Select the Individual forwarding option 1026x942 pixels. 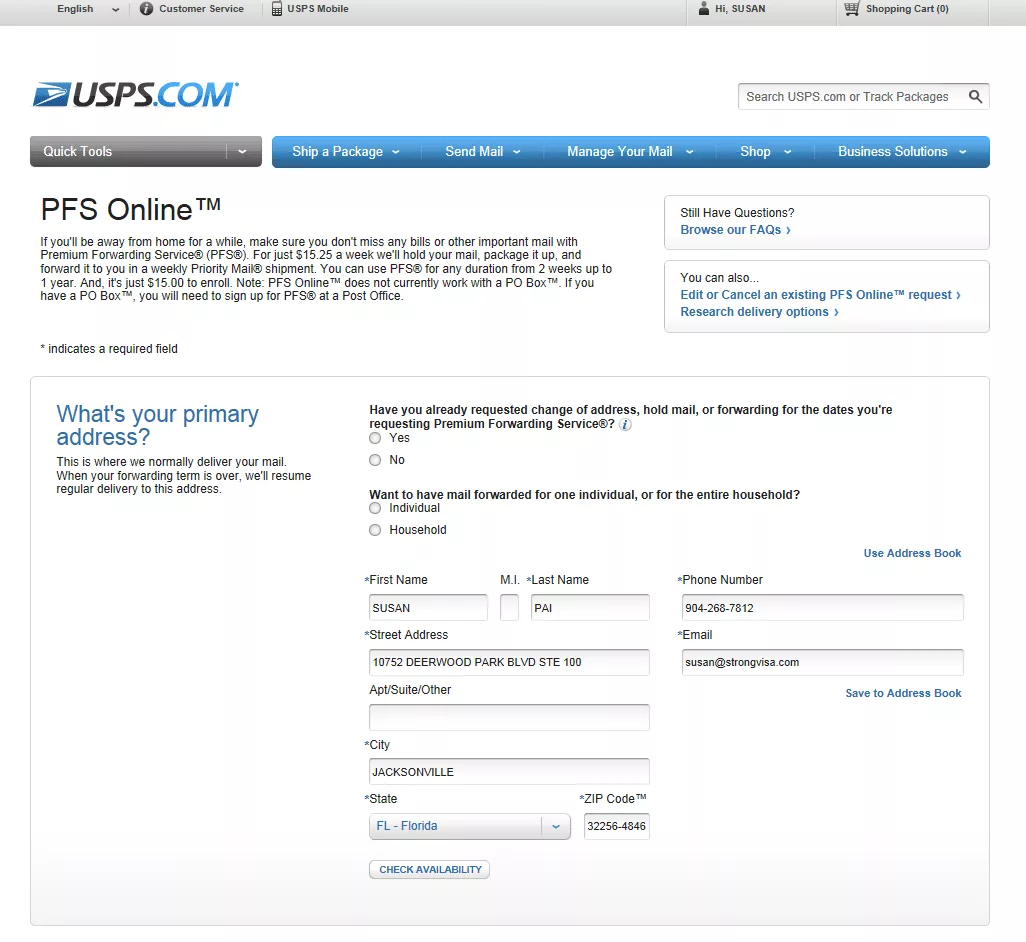point(374,508)
